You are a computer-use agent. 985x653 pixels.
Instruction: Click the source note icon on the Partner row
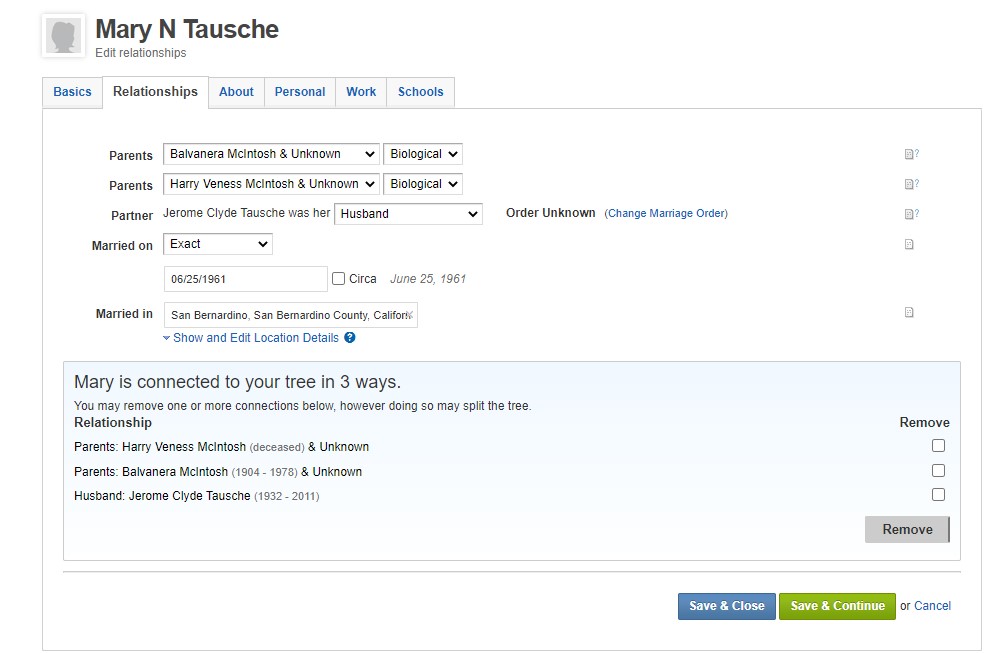910,214
